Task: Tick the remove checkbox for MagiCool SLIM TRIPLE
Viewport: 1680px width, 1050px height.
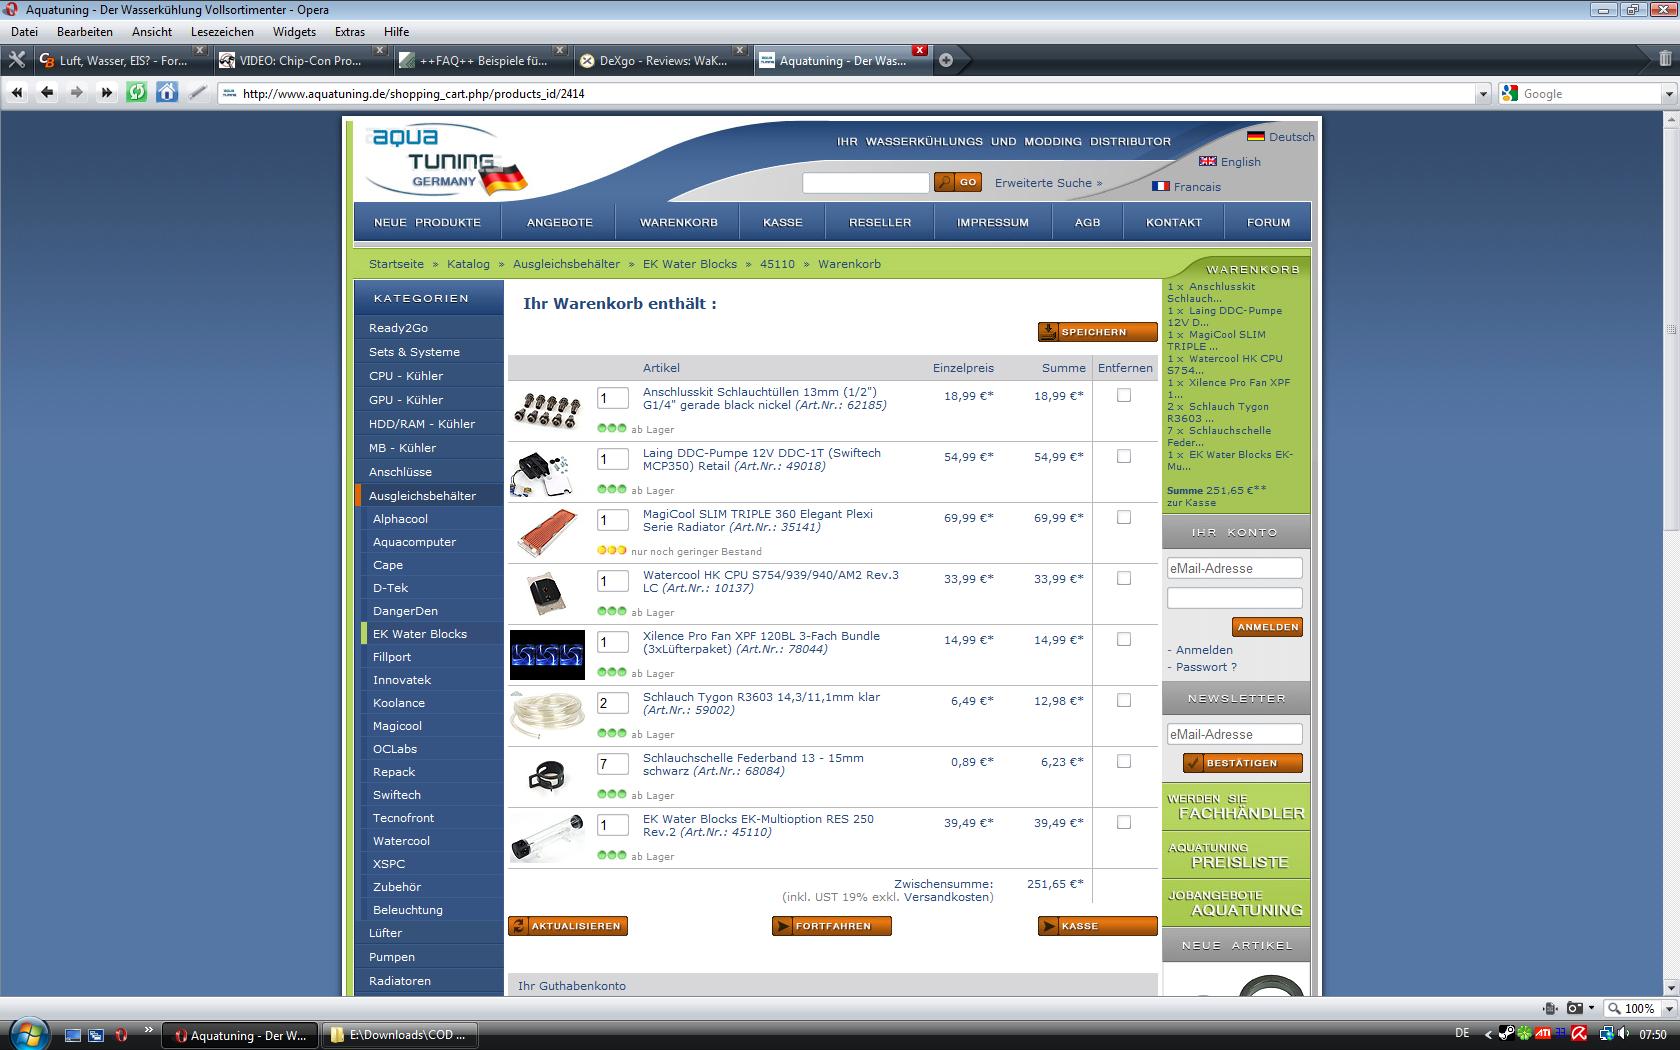Action: pos(1124,517)
